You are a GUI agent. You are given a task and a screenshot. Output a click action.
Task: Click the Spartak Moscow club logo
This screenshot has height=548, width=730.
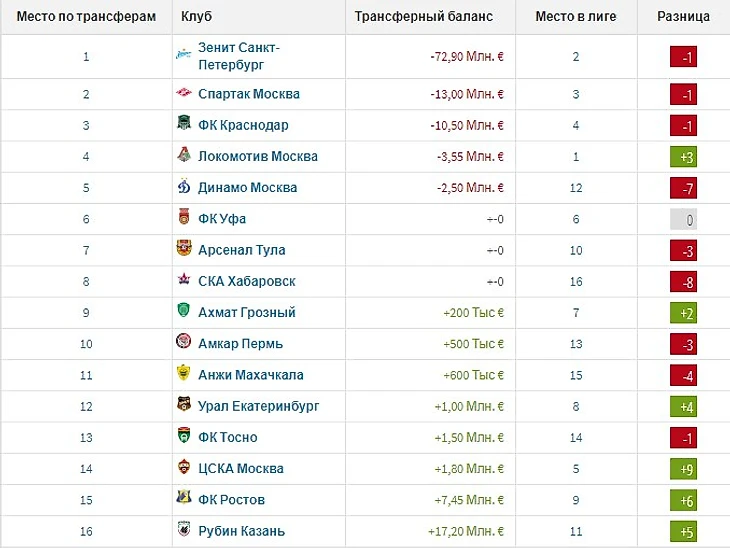[x=184, y=94]
